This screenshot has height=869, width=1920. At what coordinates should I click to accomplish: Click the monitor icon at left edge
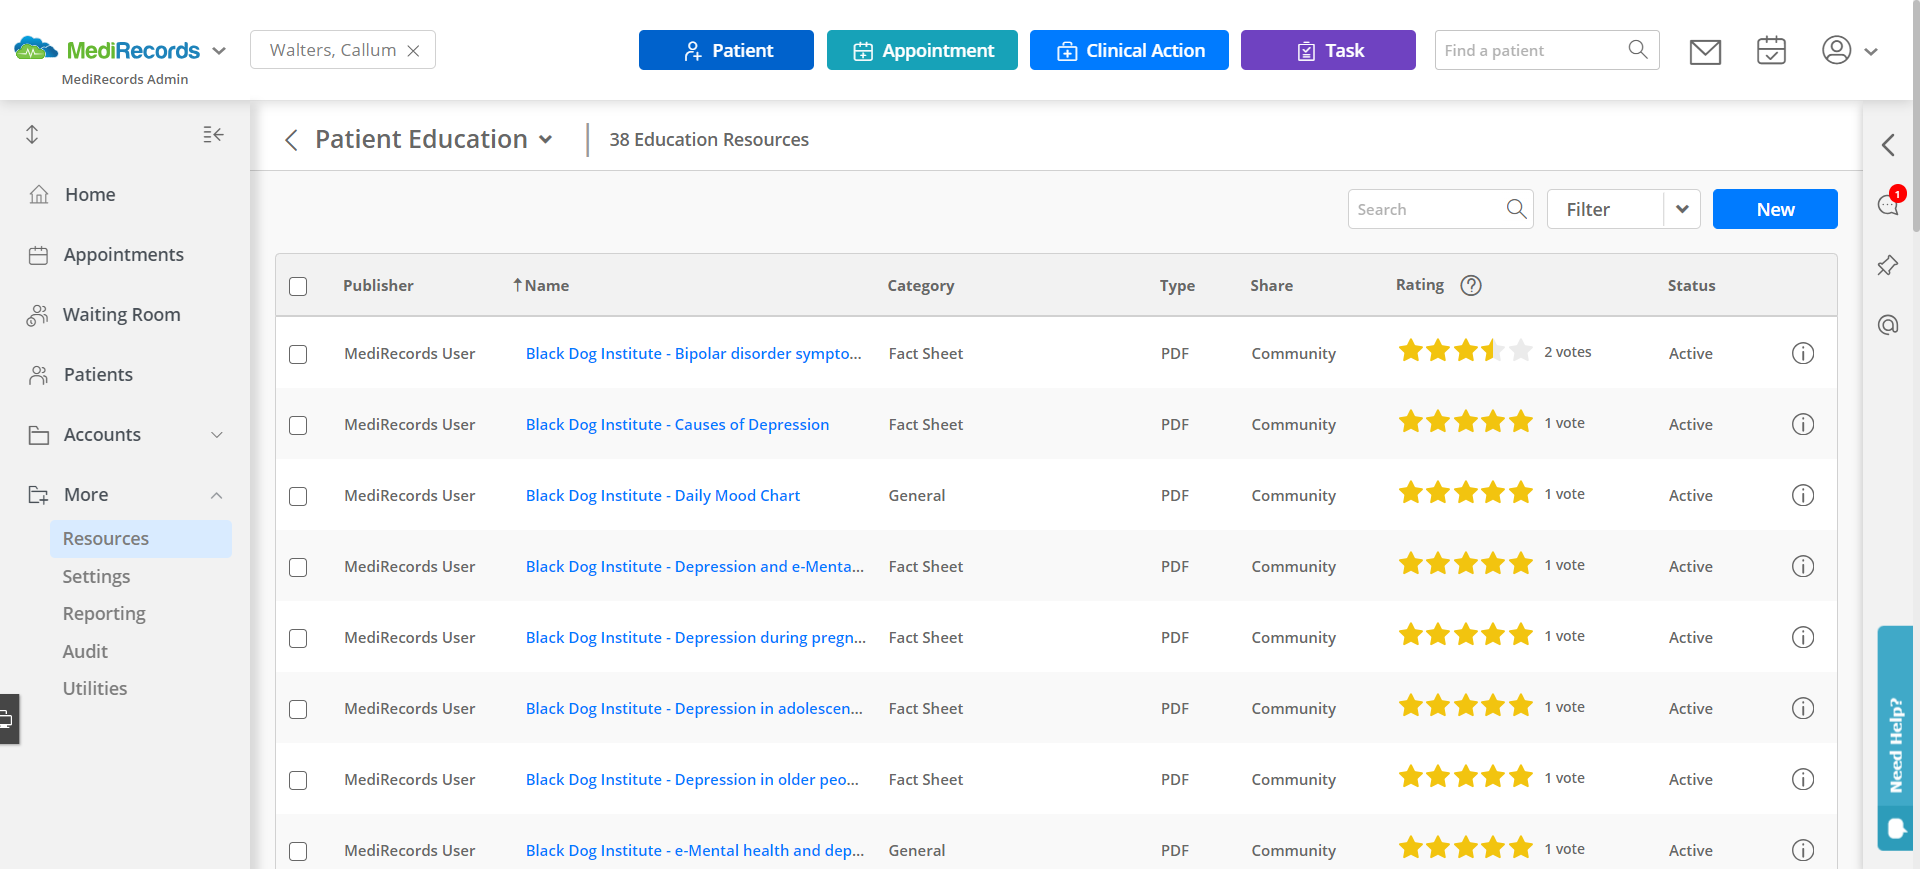click(8, 718)
